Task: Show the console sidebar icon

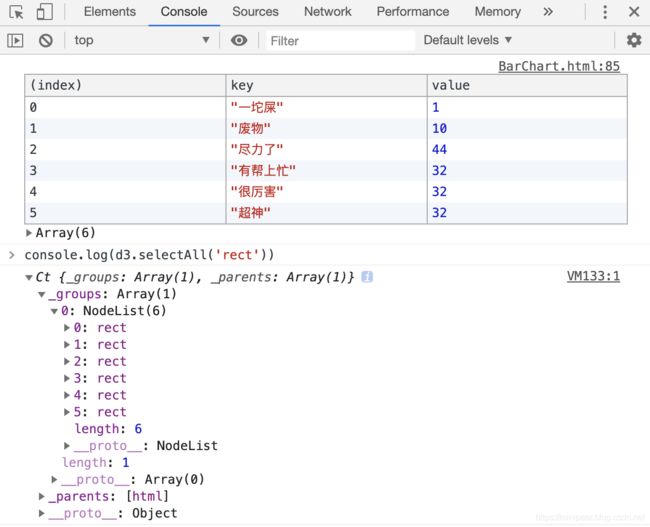Action: tap(15, 40)
